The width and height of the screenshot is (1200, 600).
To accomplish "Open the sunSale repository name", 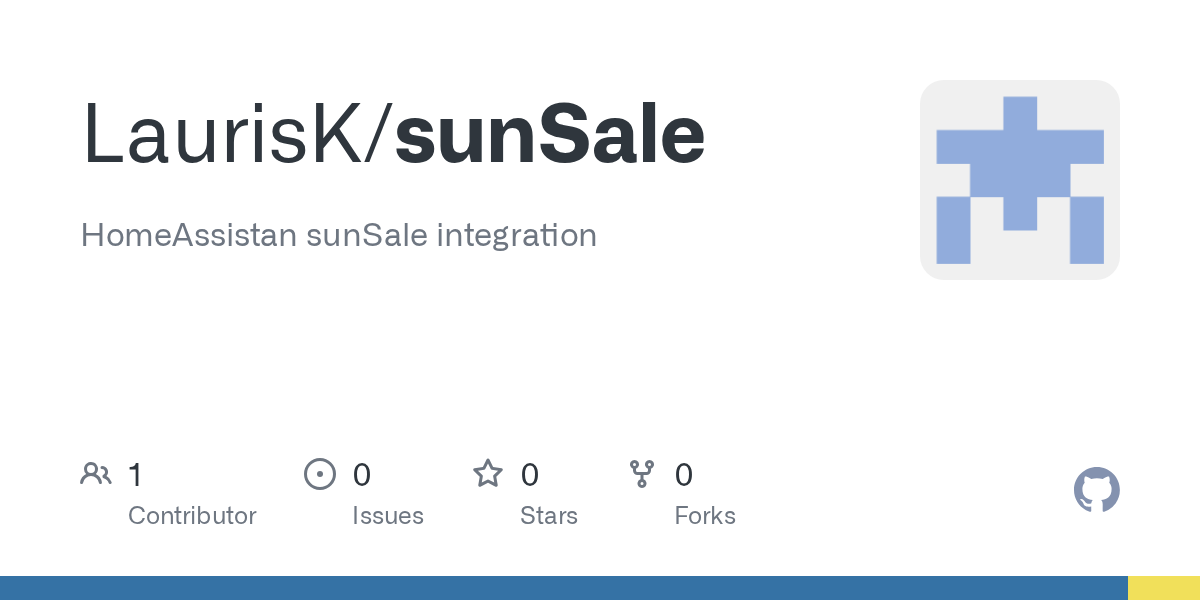I will 550,135.
